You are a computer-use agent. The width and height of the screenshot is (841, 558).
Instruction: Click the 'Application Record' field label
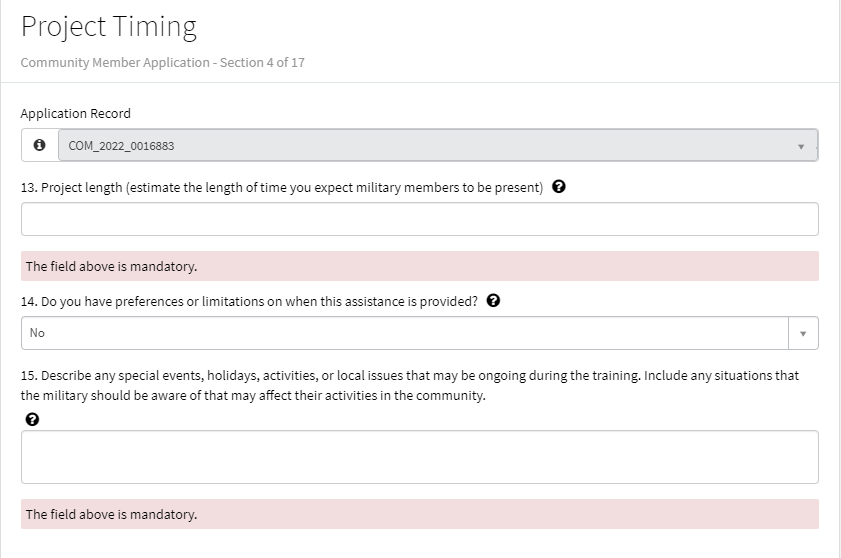coord(76,113)
